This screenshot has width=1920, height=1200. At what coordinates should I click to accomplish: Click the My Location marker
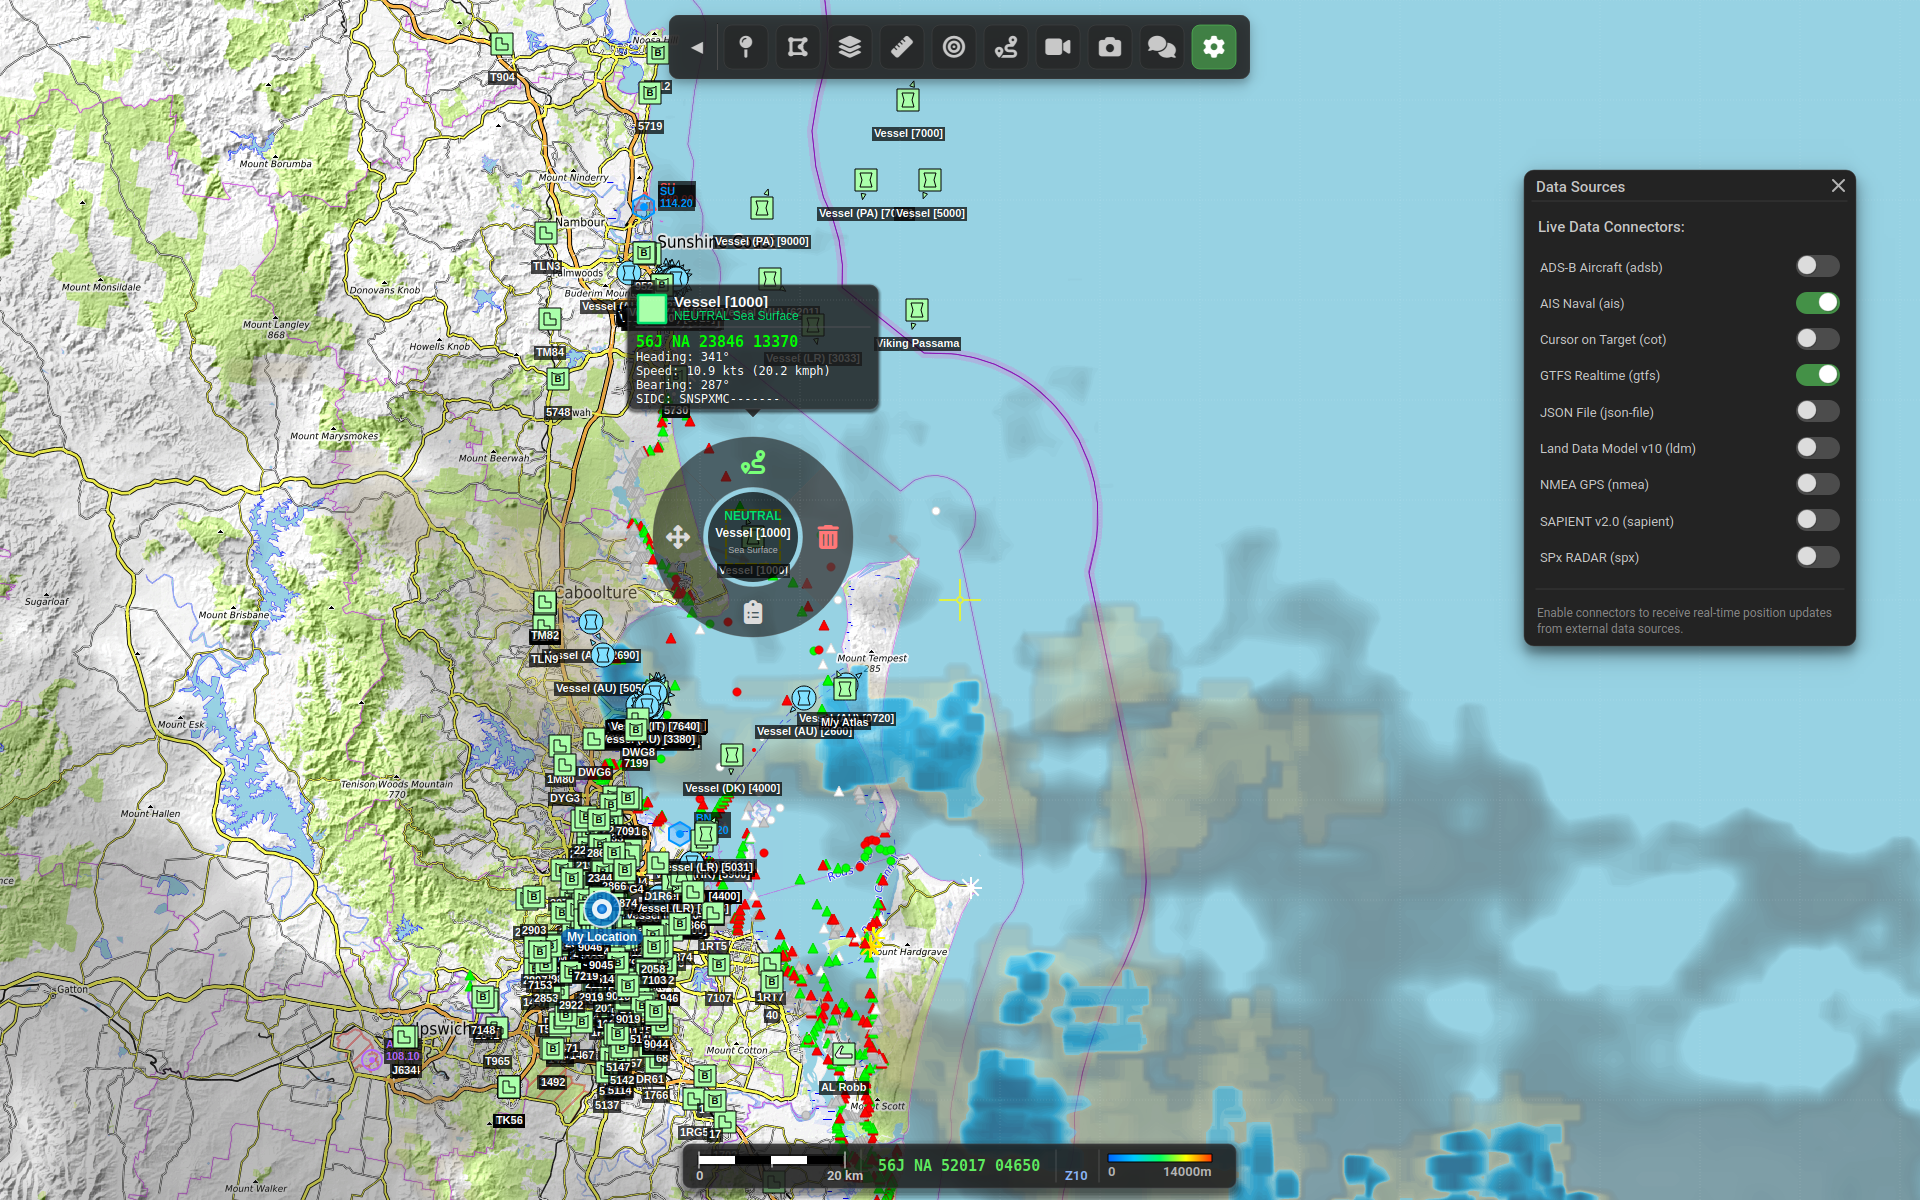[x=601, y=909]
